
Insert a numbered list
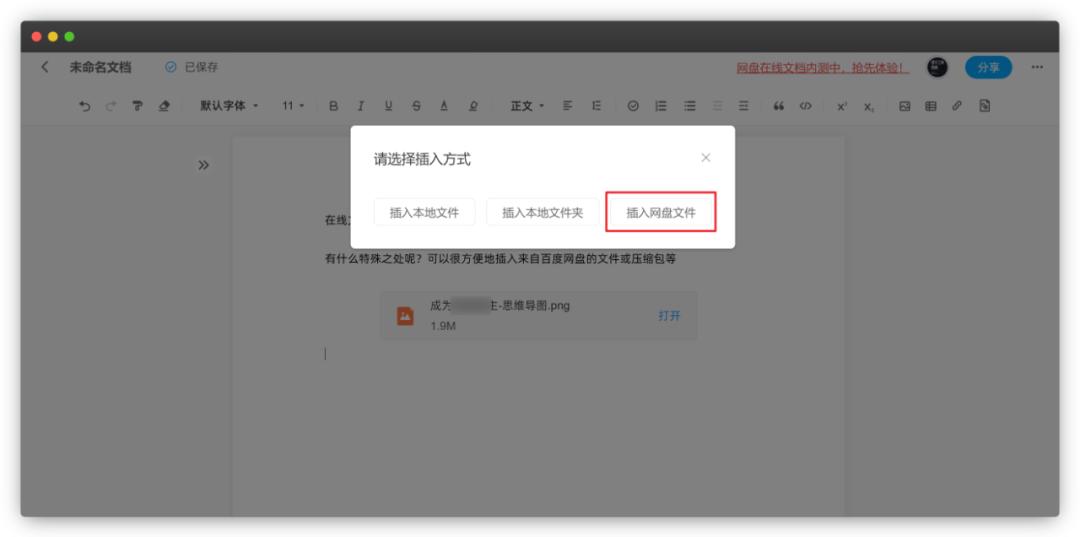661,106
